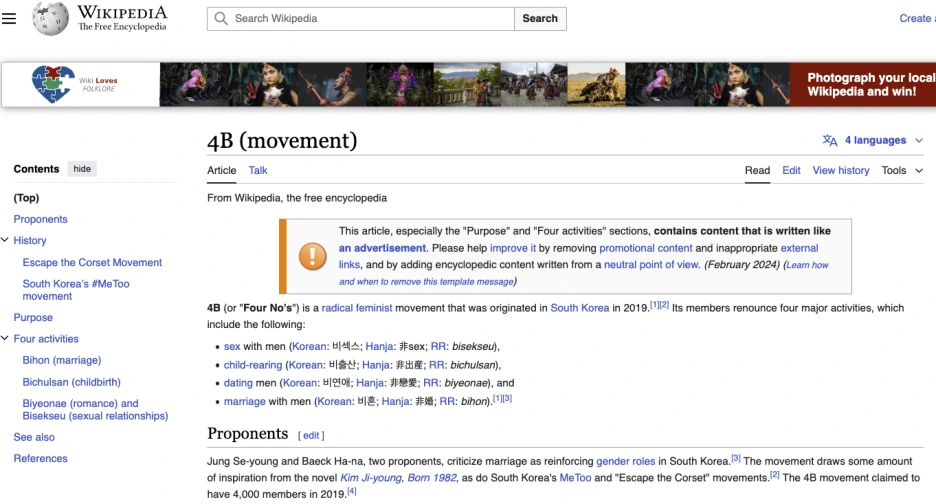
Task: Open the 'radical feminist' link
Action: (357, 308)
